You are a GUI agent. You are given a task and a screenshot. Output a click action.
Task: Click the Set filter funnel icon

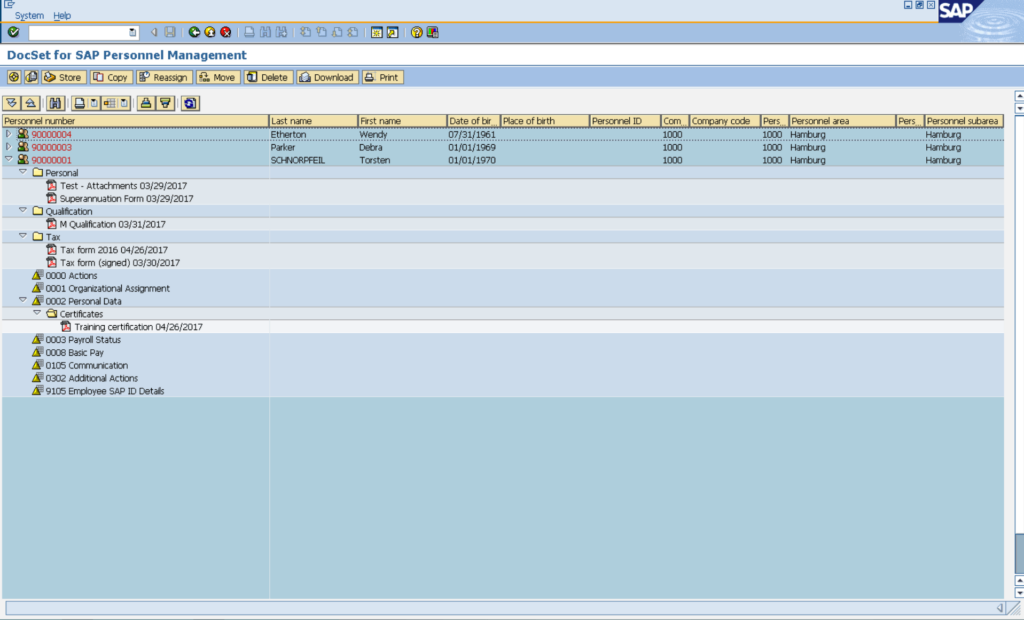click(164, 103)
